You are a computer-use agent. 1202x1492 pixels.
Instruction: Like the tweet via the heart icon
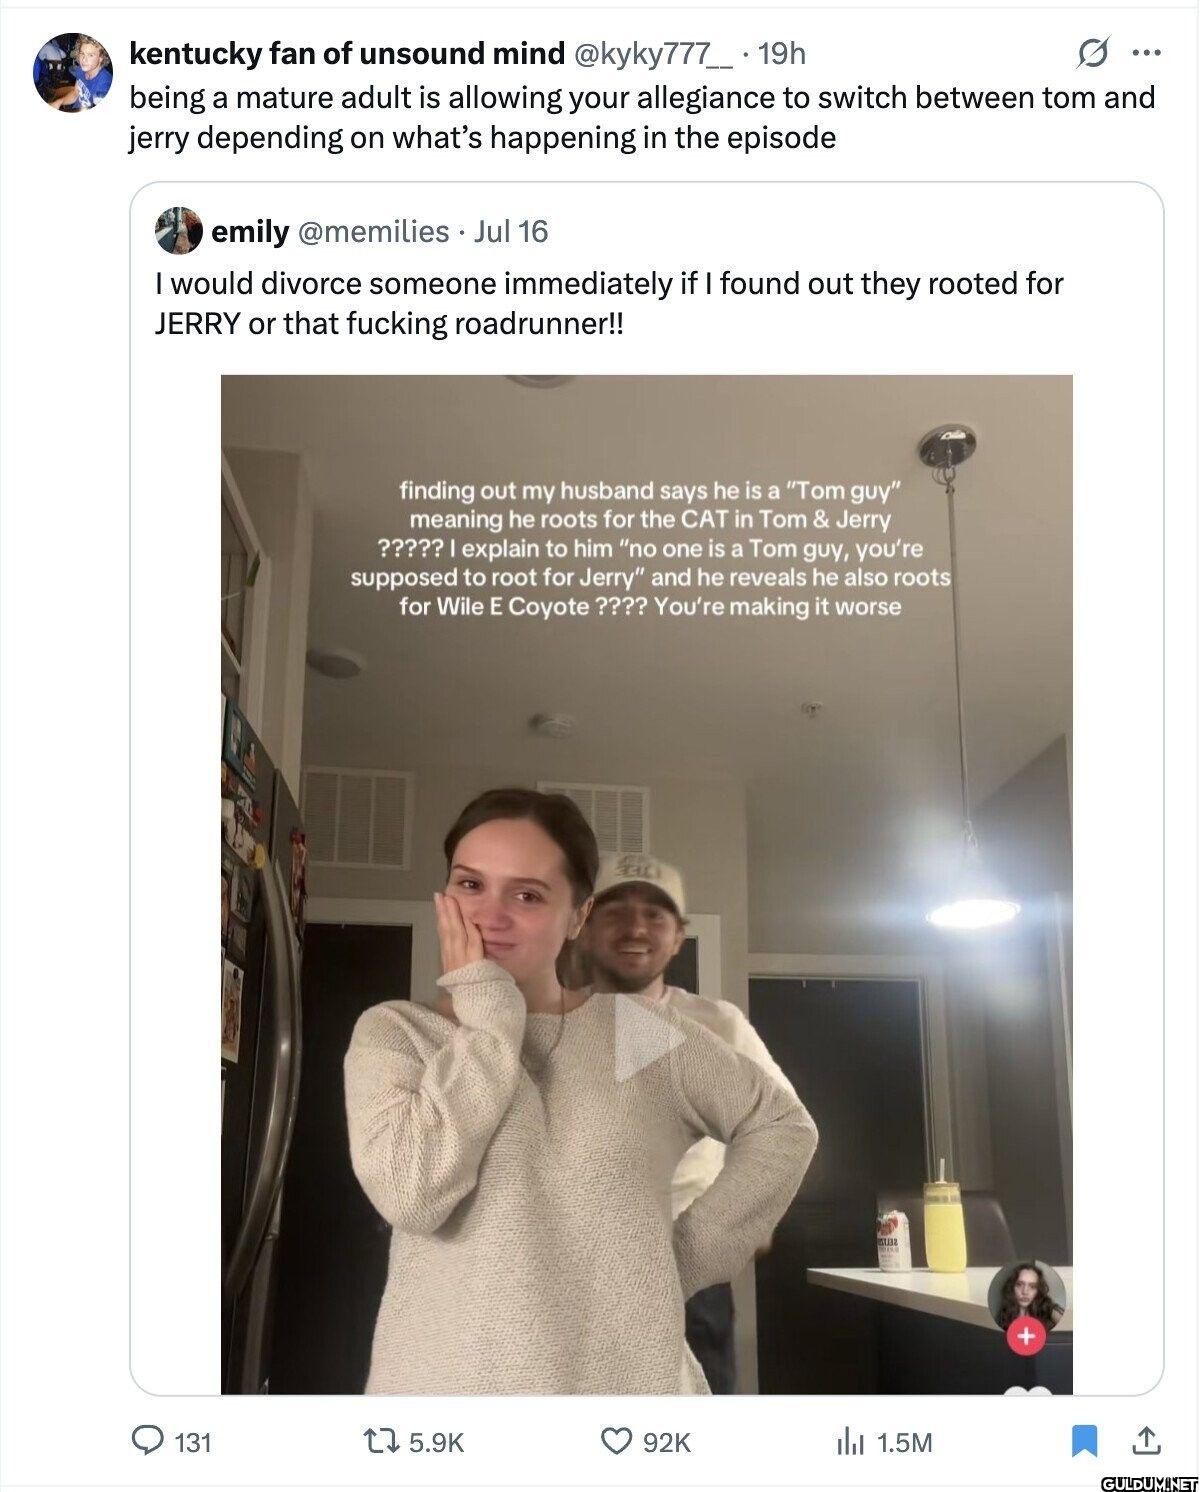pyautogui.click(x=614, y=1441)
